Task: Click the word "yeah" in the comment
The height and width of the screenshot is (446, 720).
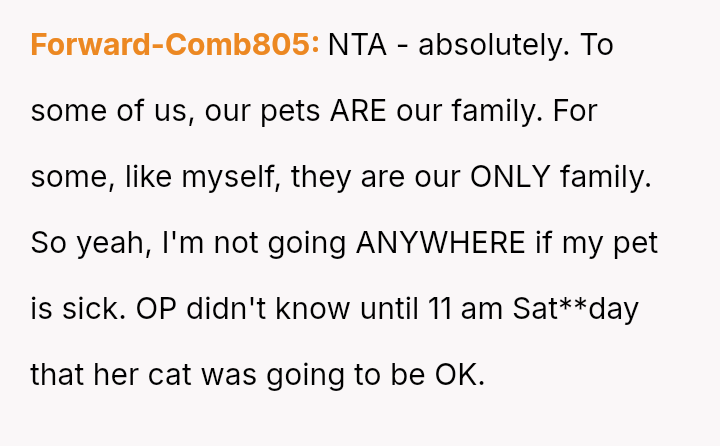Action: (x=112, y=243)
